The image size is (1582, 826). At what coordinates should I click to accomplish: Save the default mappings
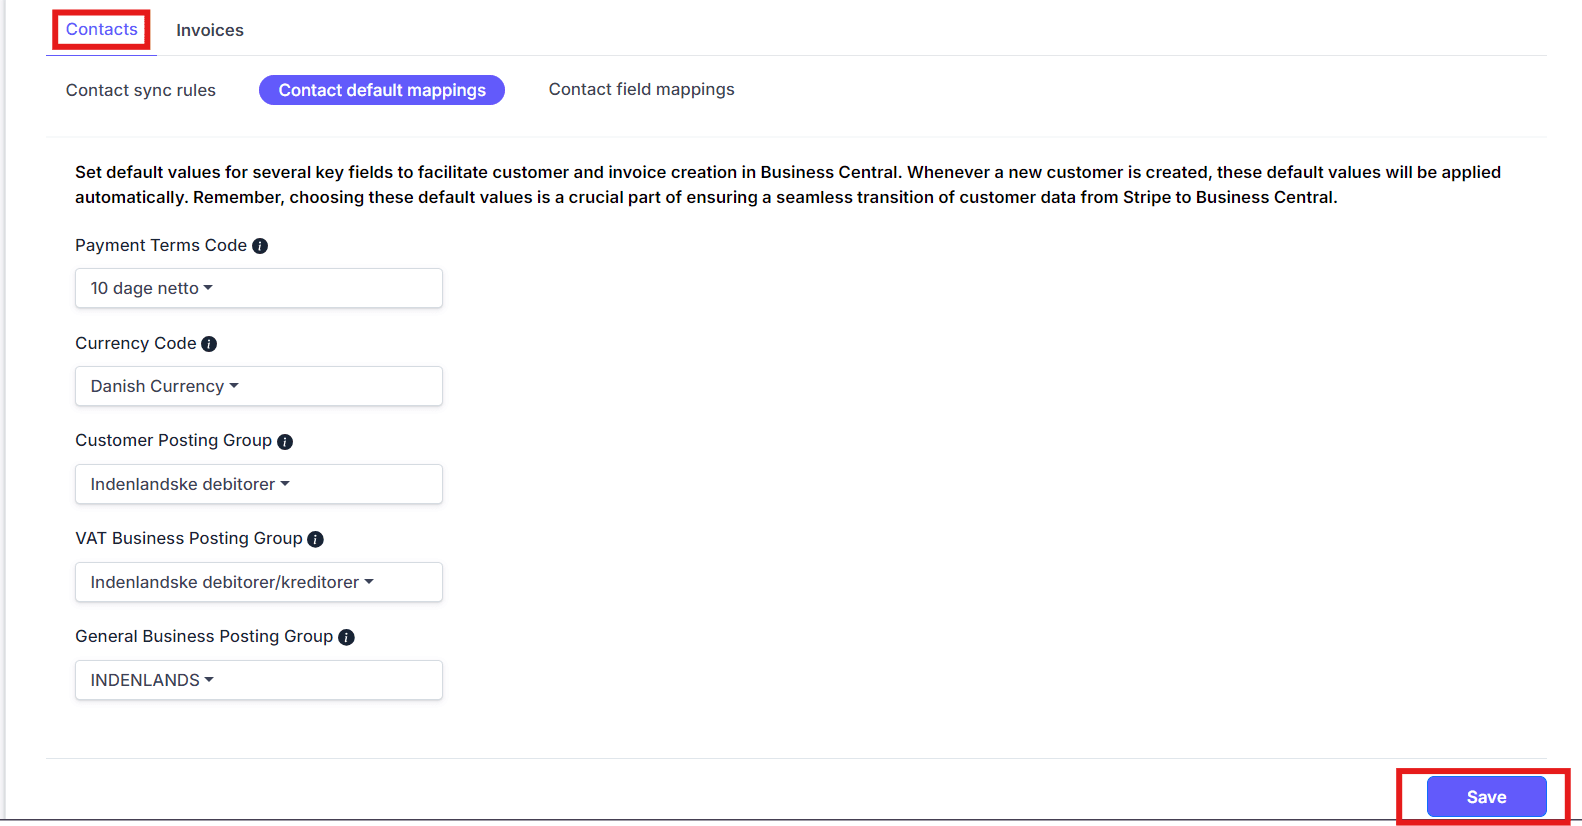(x=1486, y=797)
